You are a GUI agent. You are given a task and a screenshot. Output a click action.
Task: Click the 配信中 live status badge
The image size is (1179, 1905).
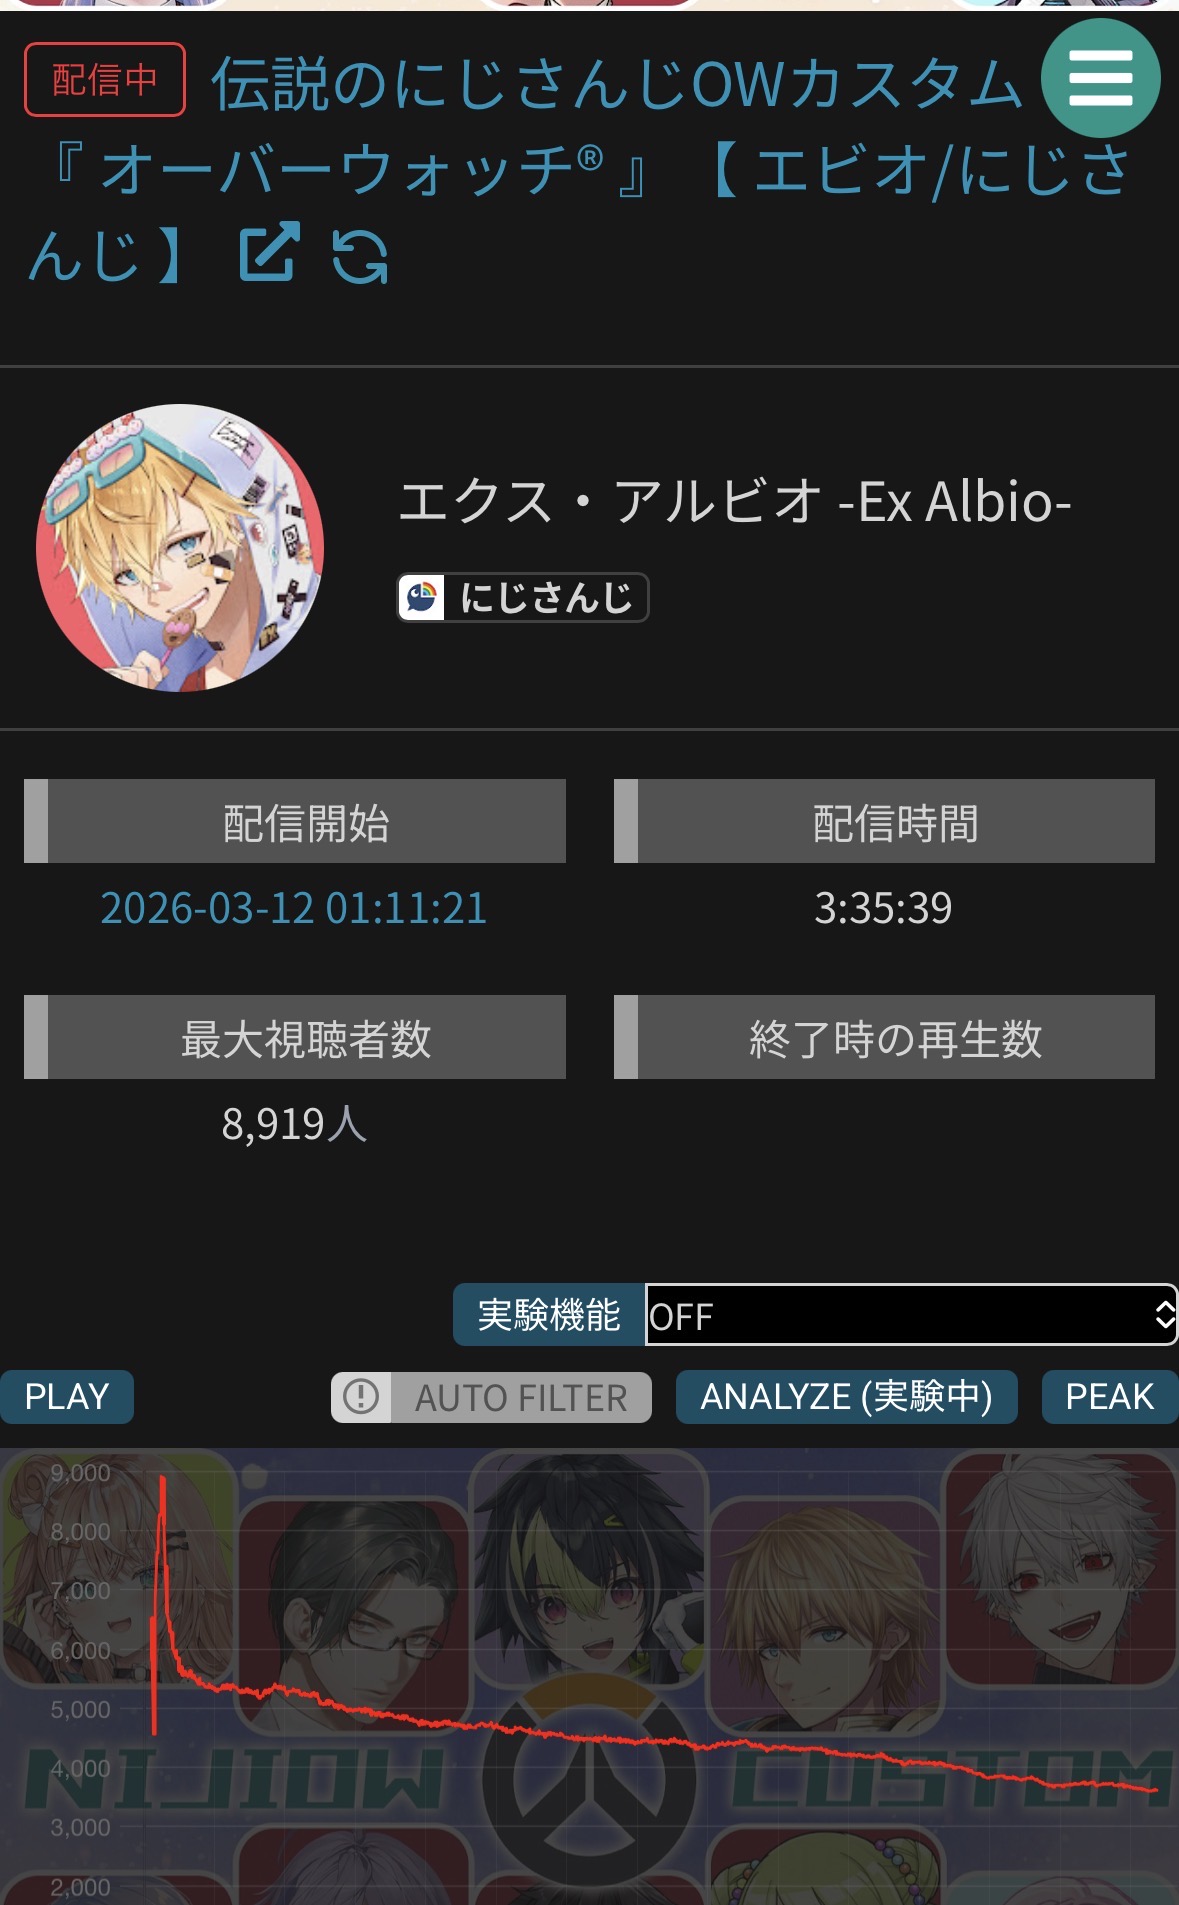[105, 80]
